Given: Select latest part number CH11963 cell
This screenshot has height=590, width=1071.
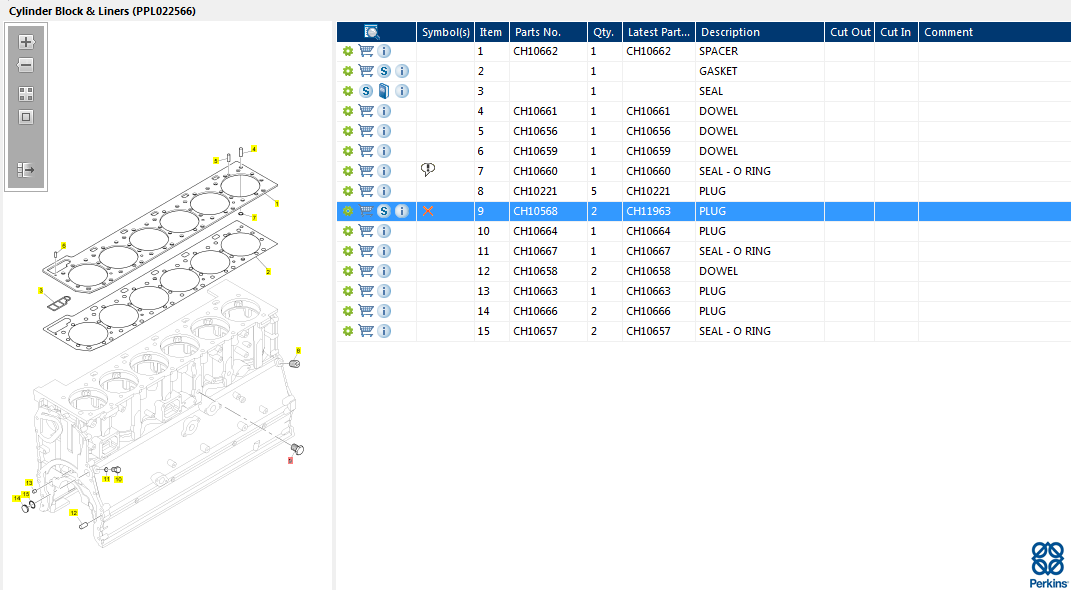Looking at the screenshot, I should (x=648, y=211).
